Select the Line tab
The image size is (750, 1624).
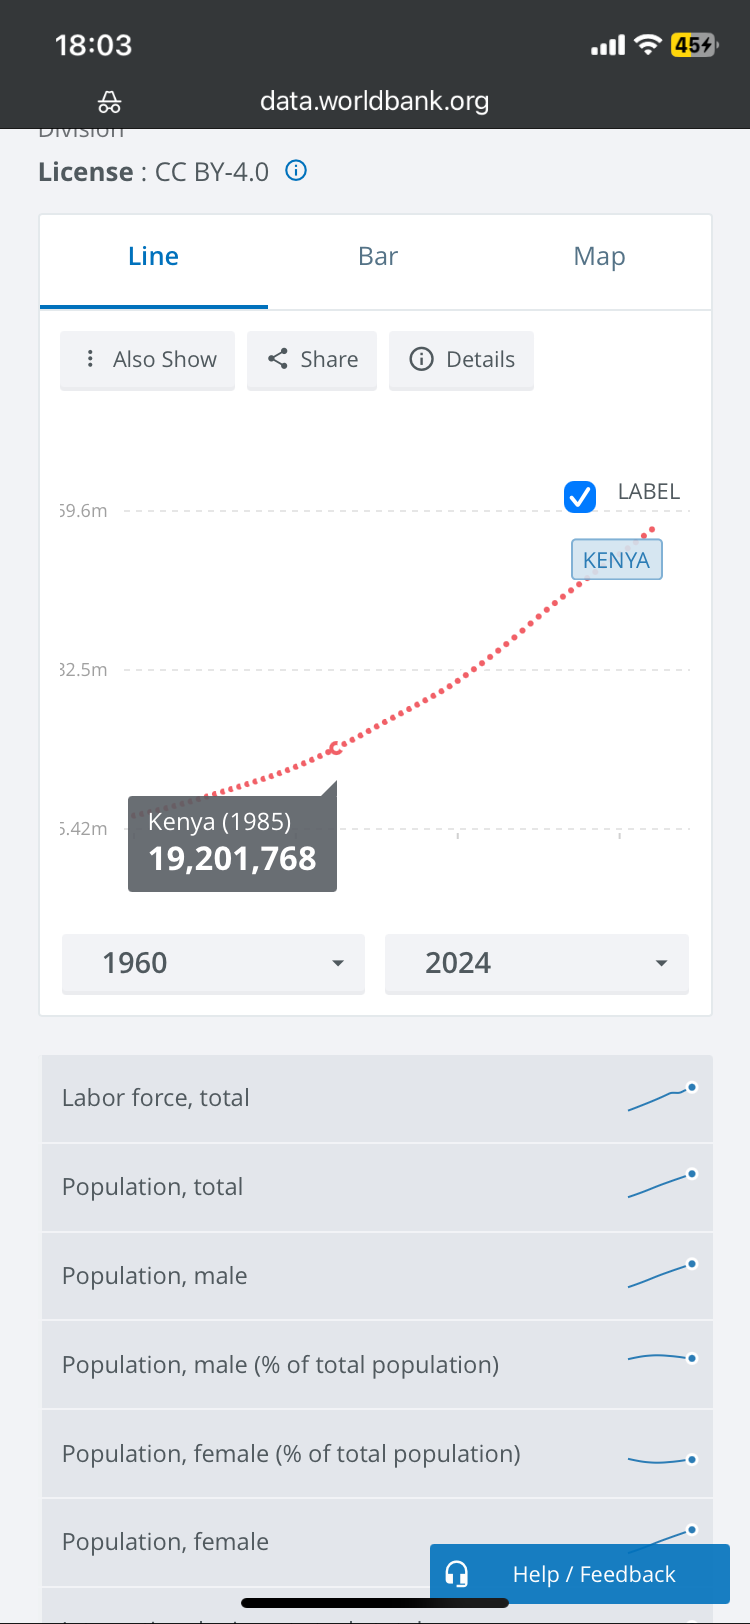pos(153,257)
